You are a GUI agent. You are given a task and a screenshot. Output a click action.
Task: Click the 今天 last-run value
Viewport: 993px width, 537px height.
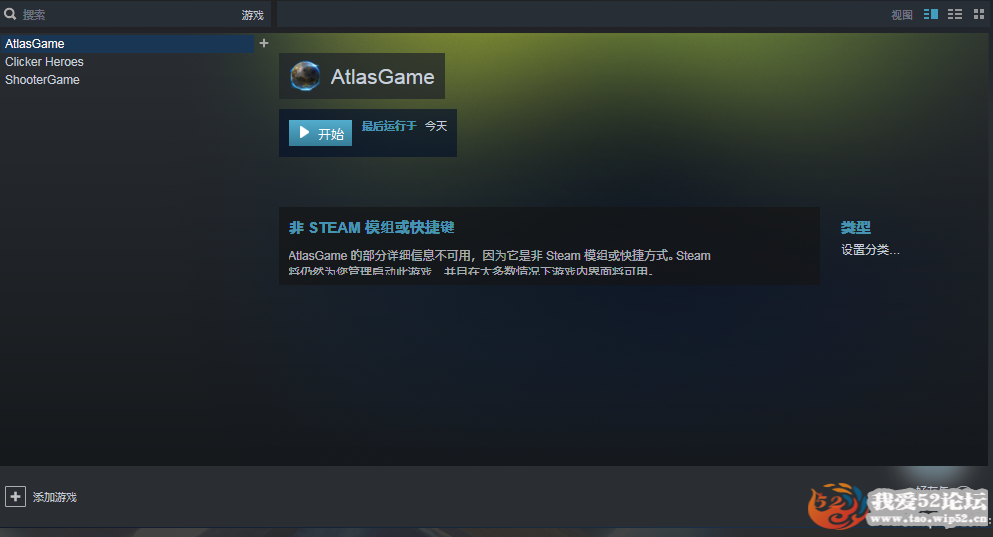click(x=436, y=126)
